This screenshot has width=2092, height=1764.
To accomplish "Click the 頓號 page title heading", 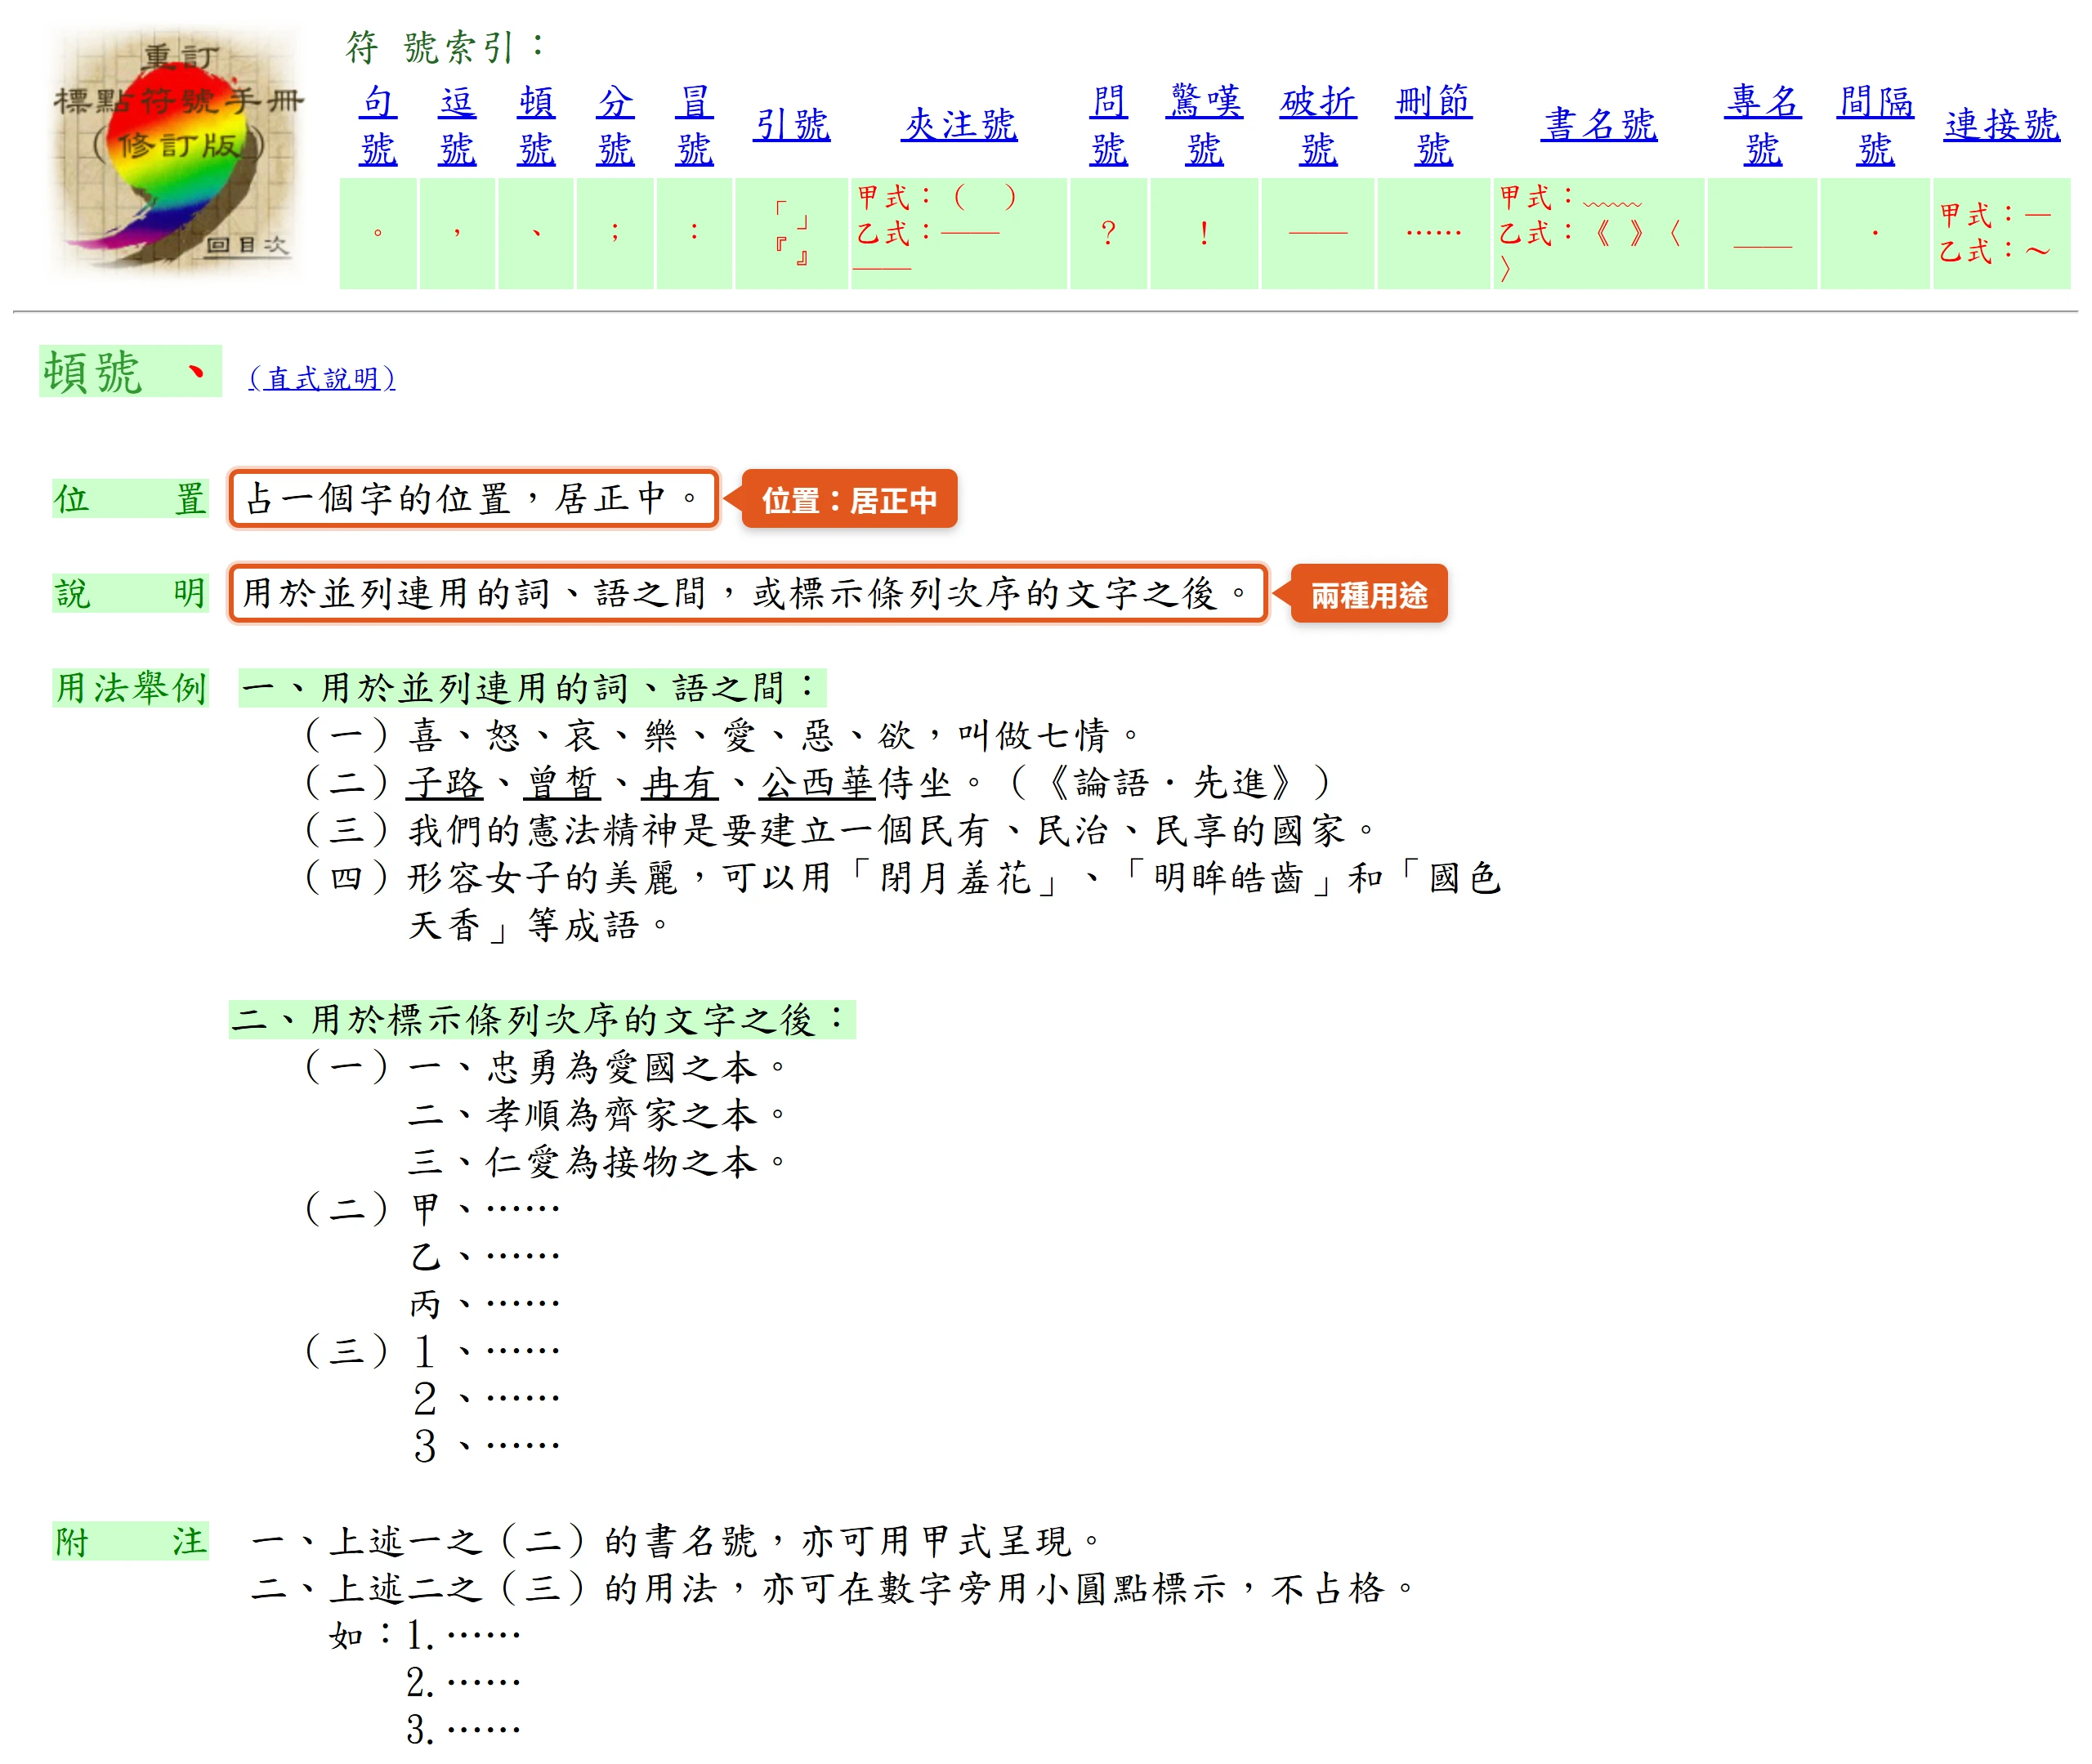I will [x=130, y=372].
